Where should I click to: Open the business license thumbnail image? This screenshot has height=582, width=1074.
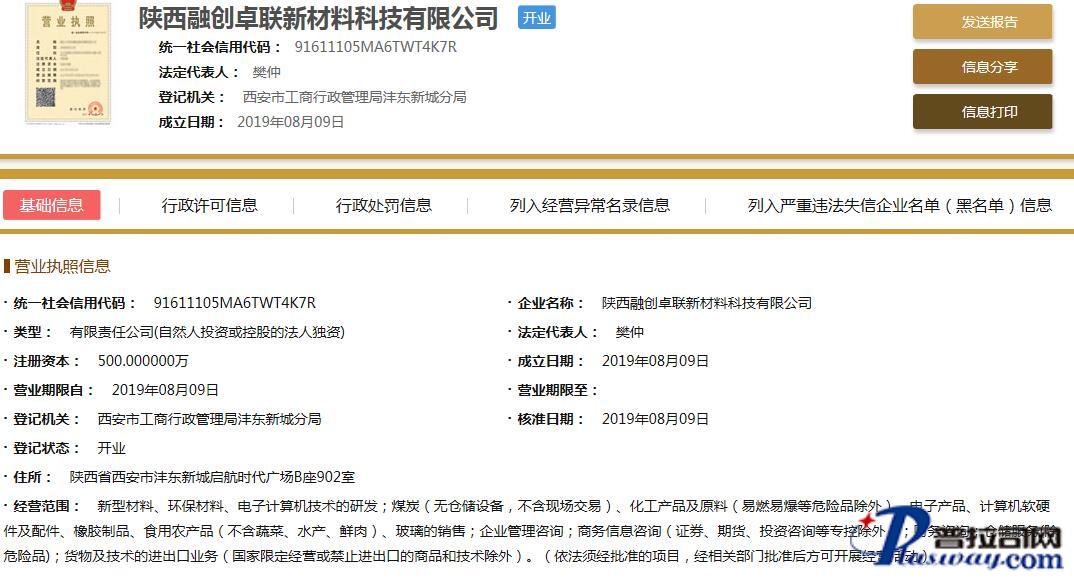coord(67,63)
